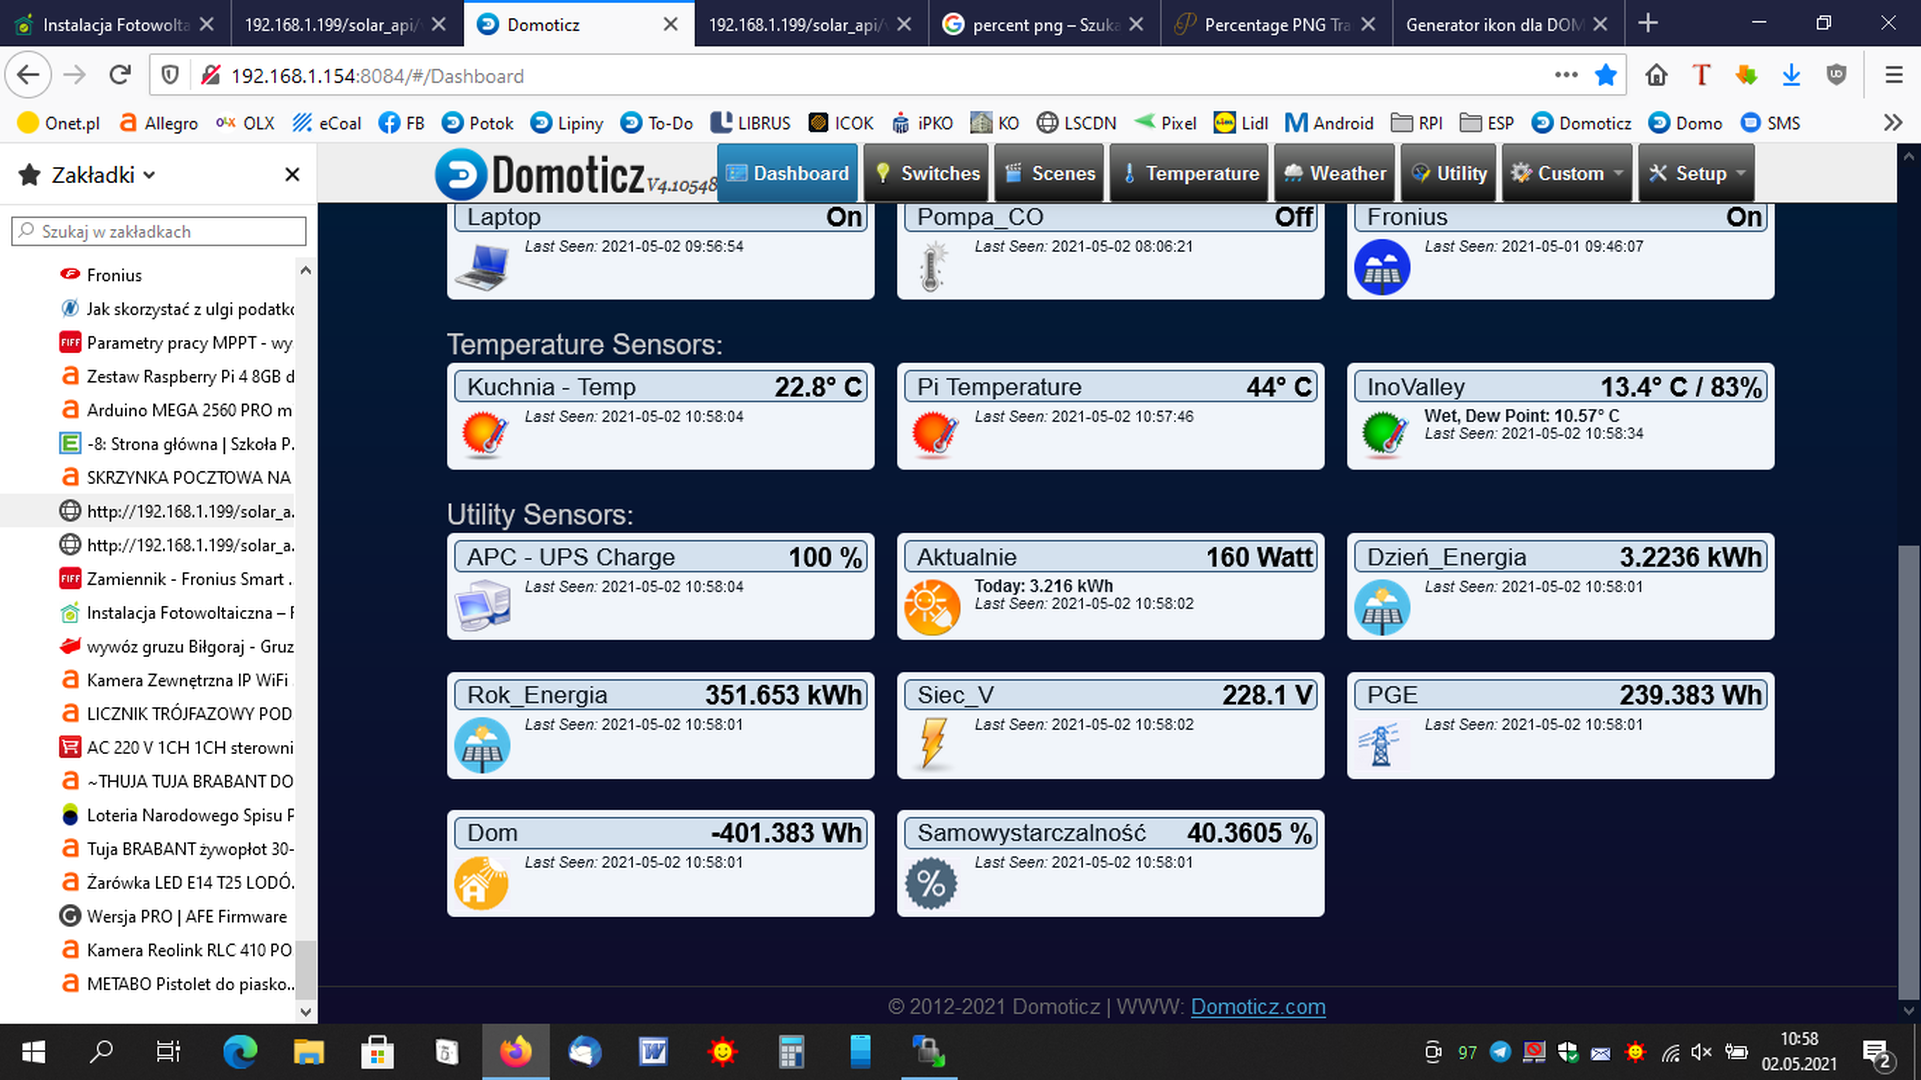Image resolution: width=1921 pixels, height=1080 pixels.
Task: Expand the Custom dropdown menu
Action: click(1566, 173)
